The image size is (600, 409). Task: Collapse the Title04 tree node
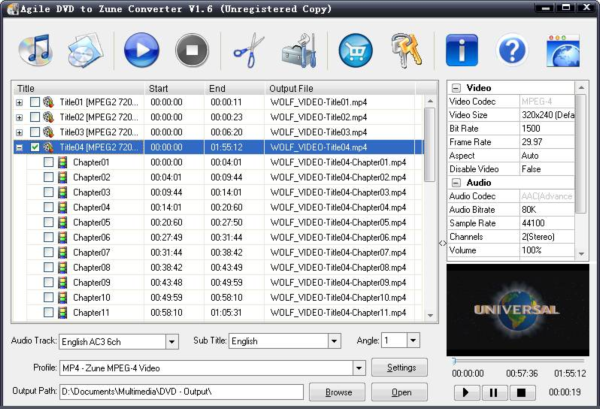pyautogui.click(x=20, y=147)
